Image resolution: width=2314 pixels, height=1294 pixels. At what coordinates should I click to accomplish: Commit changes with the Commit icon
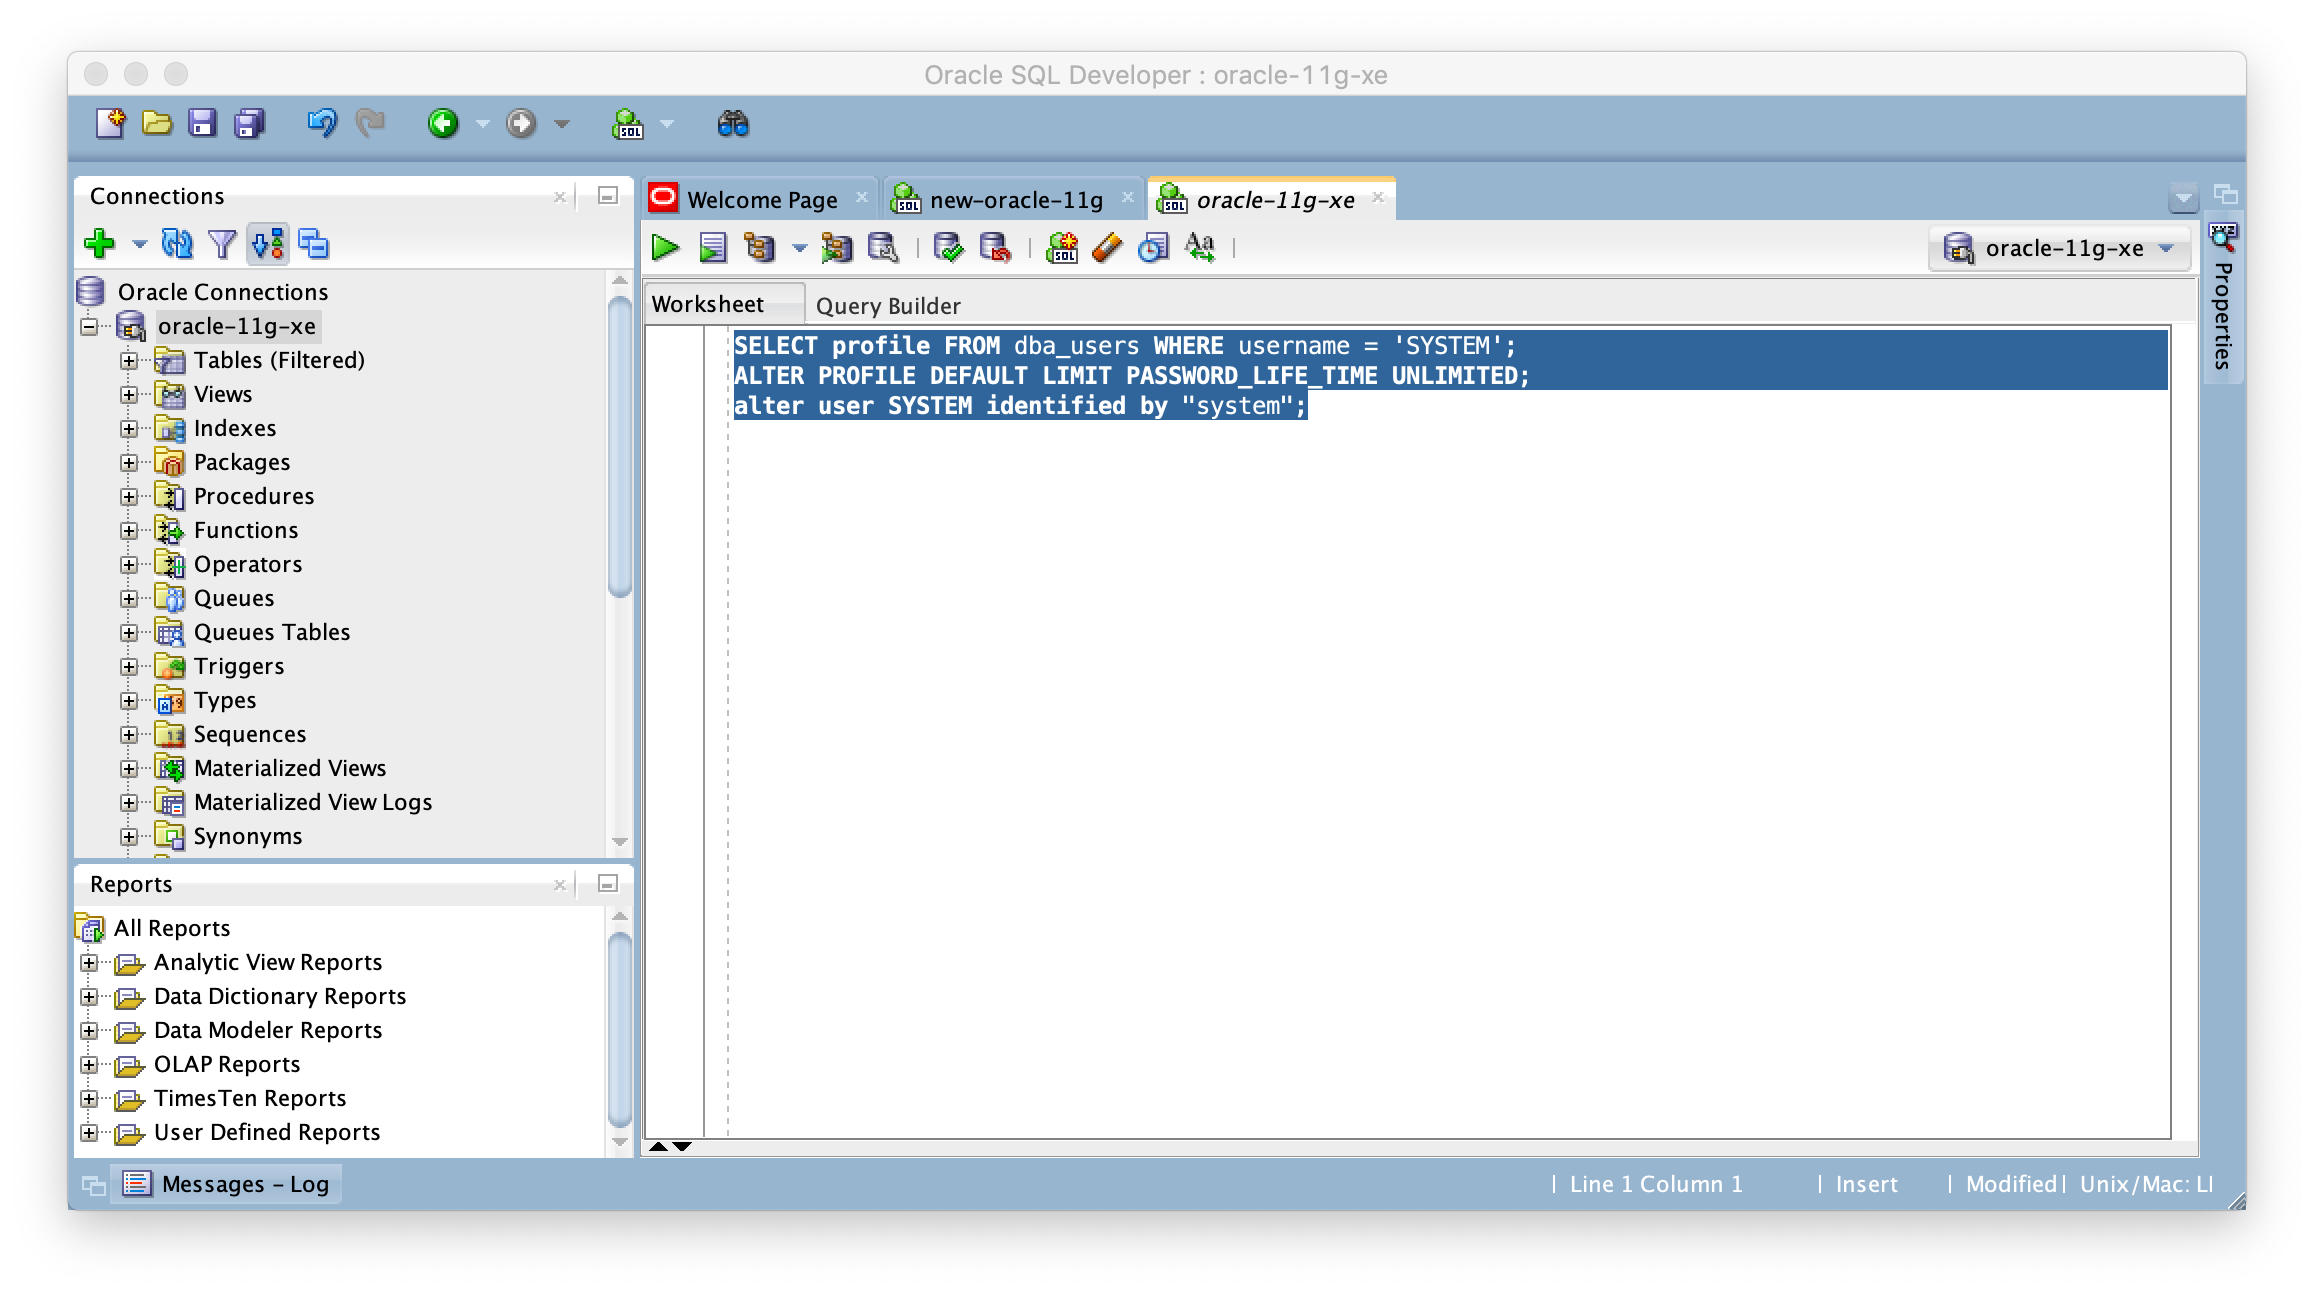tap(948, 247)
